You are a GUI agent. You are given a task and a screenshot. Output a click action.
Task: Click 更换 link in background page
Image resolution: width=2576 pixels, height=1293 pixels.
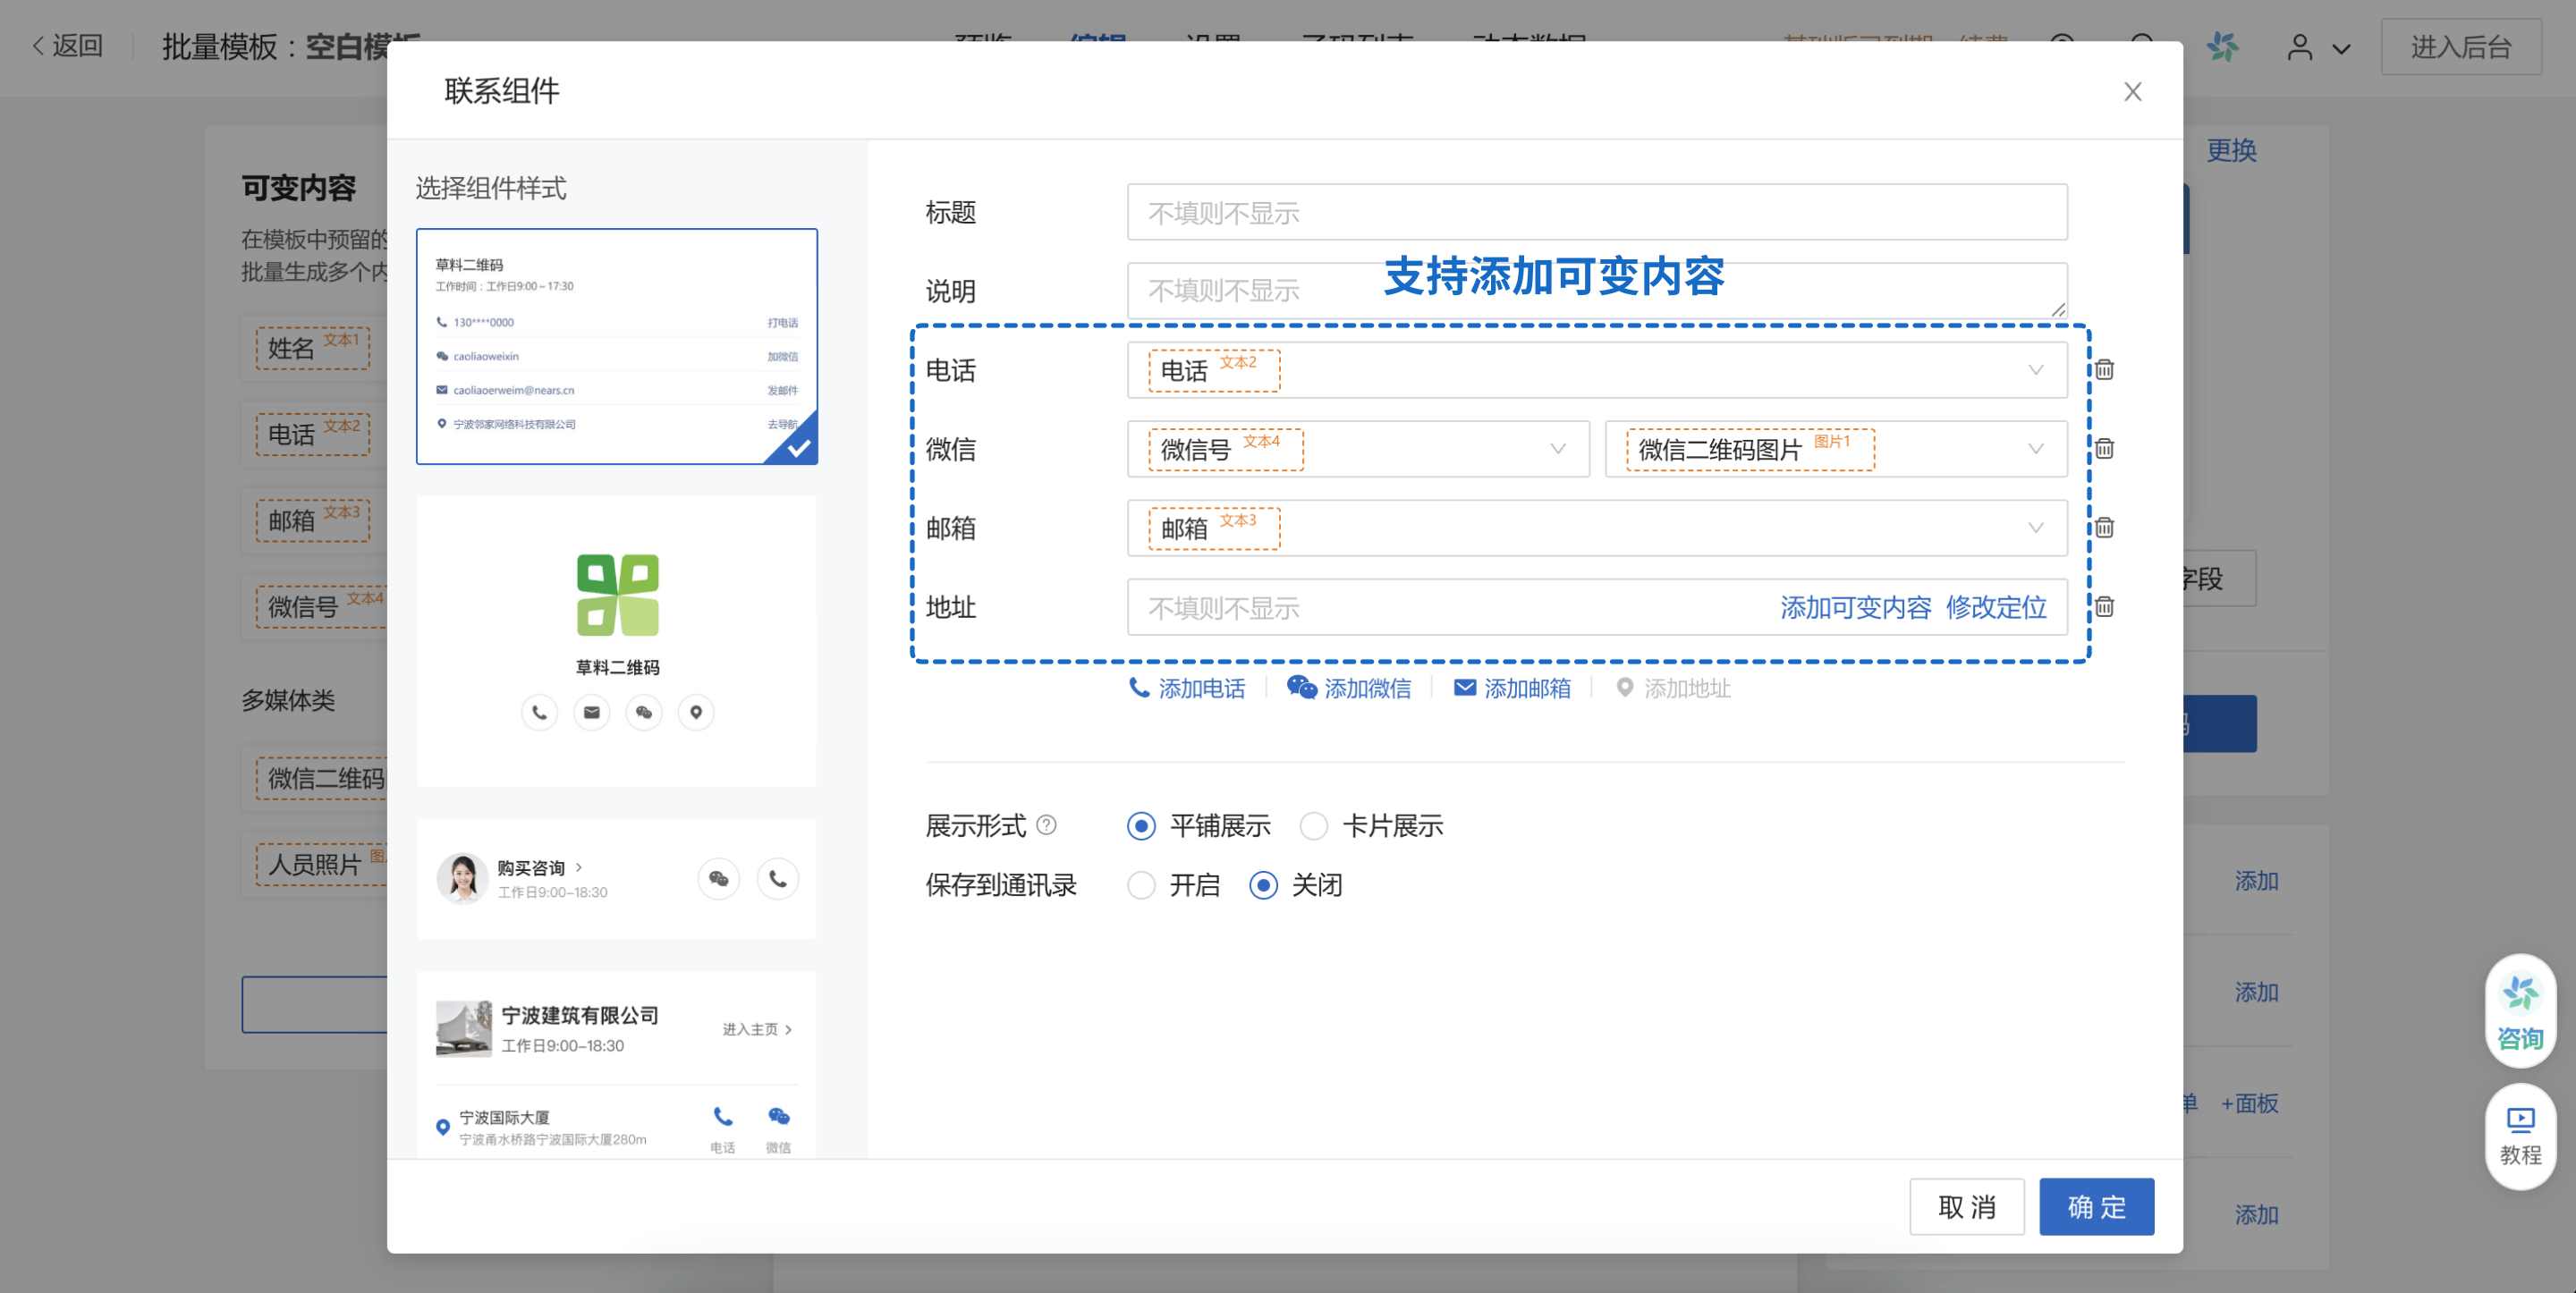click(x=2231, y=151)
